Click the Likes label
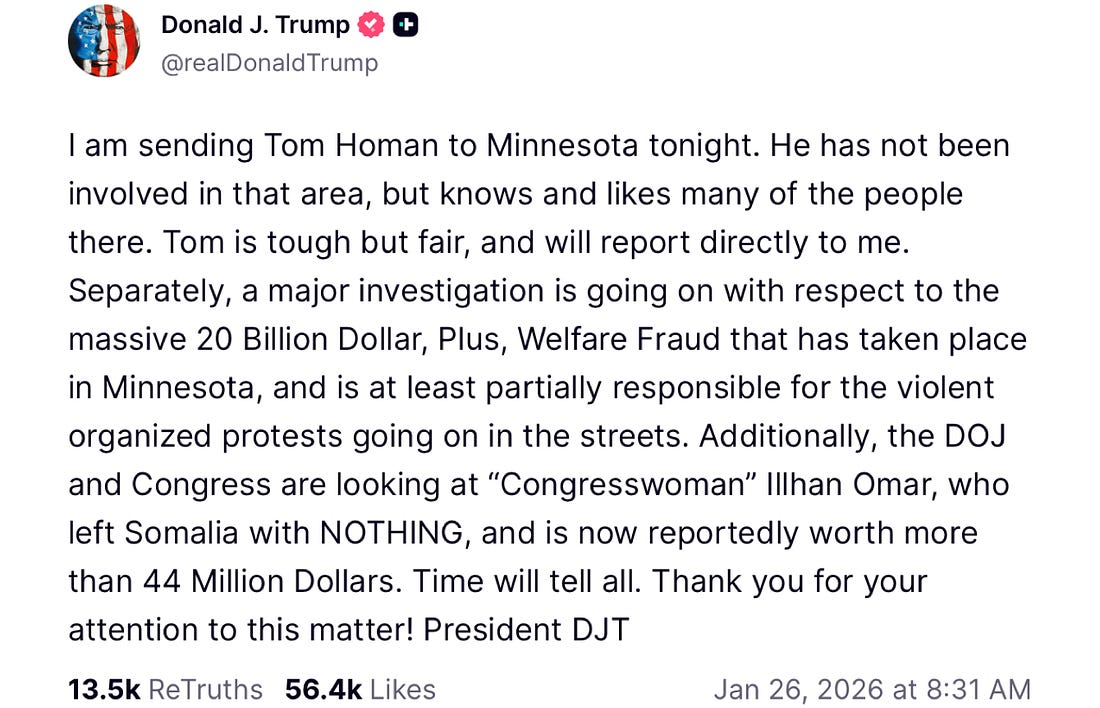This screenshot has height=708, width=1100. tap(402, 689)
